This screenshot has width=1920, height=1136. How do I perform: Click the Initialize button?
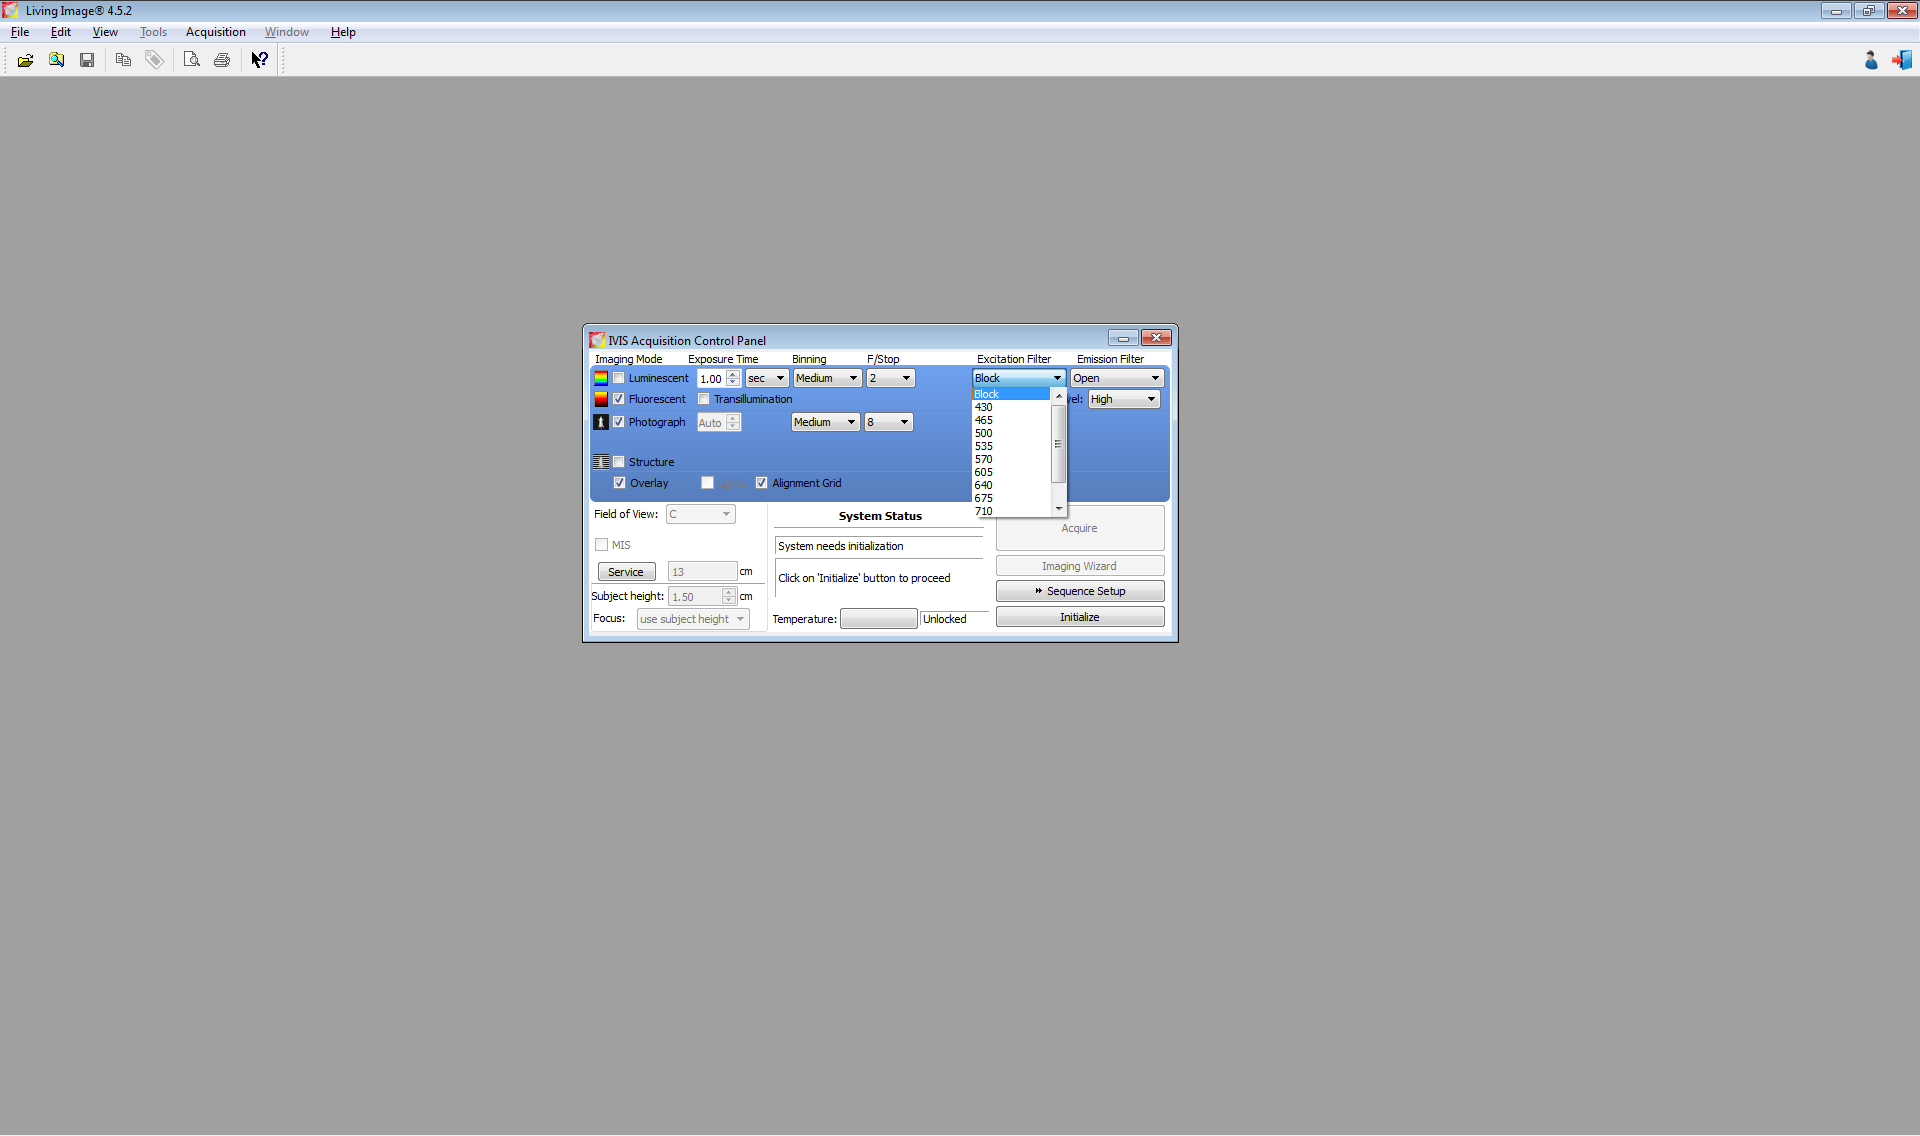pyautogui.click(x=1079, y=617)
